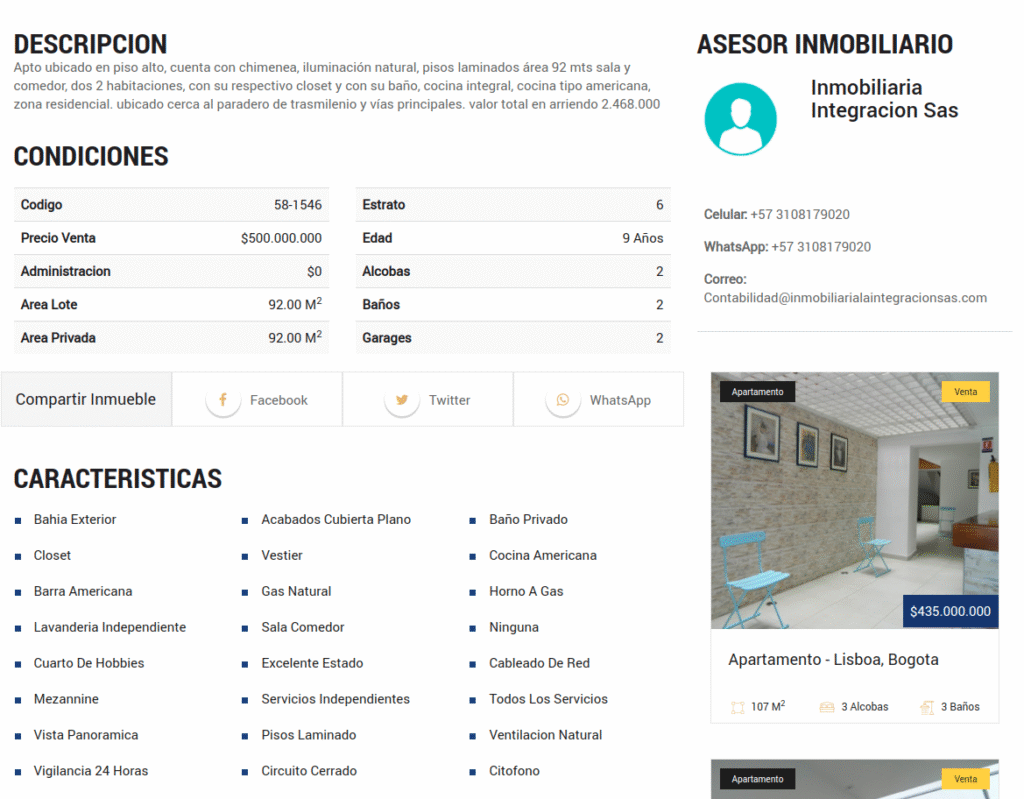Click the Venta badge on the bottom listing
Image resolution: width=1024 pixels, height=799 pixels.
(965, 778)
